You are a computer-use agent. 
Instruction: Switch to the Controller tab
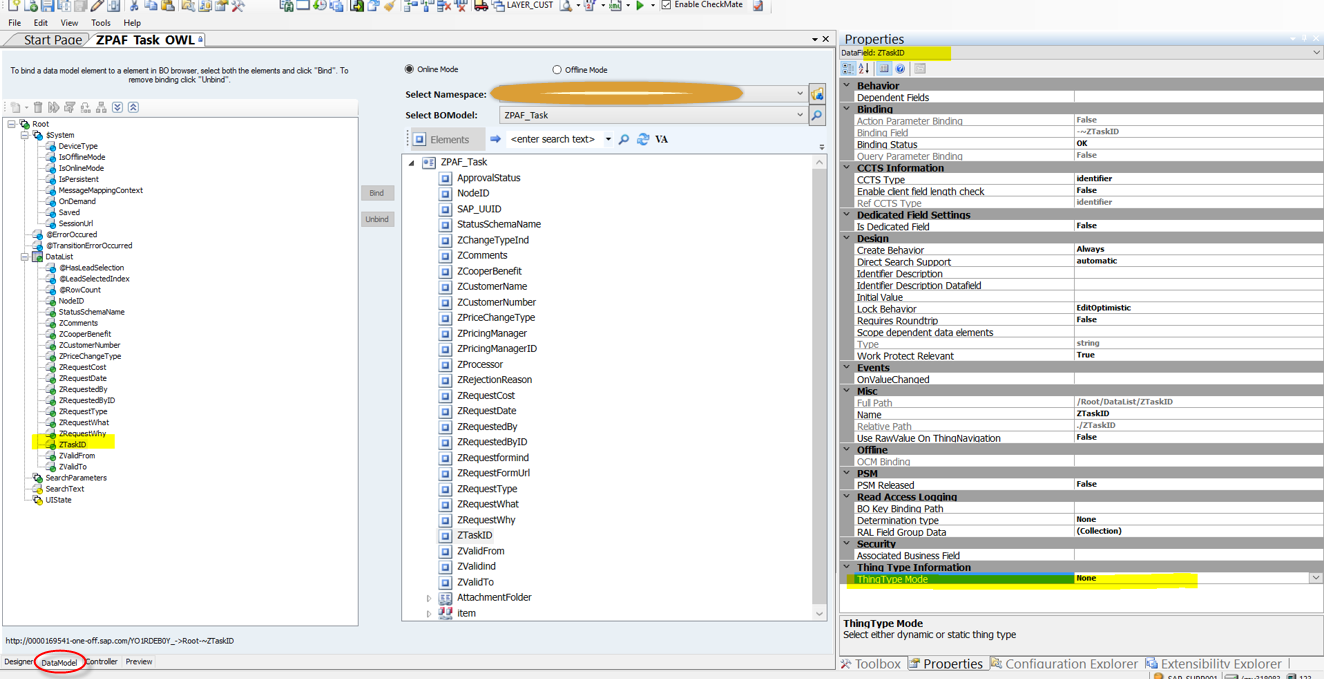click(101, 662)
